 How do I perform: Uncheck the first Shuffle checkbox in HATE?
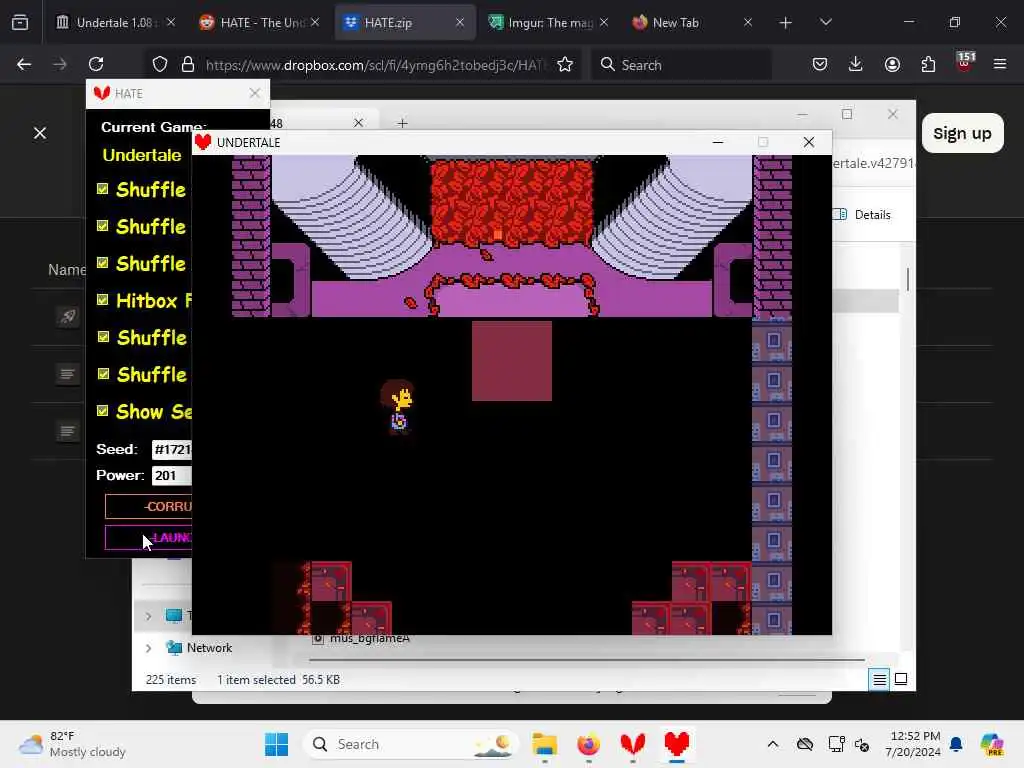[103, 189]
